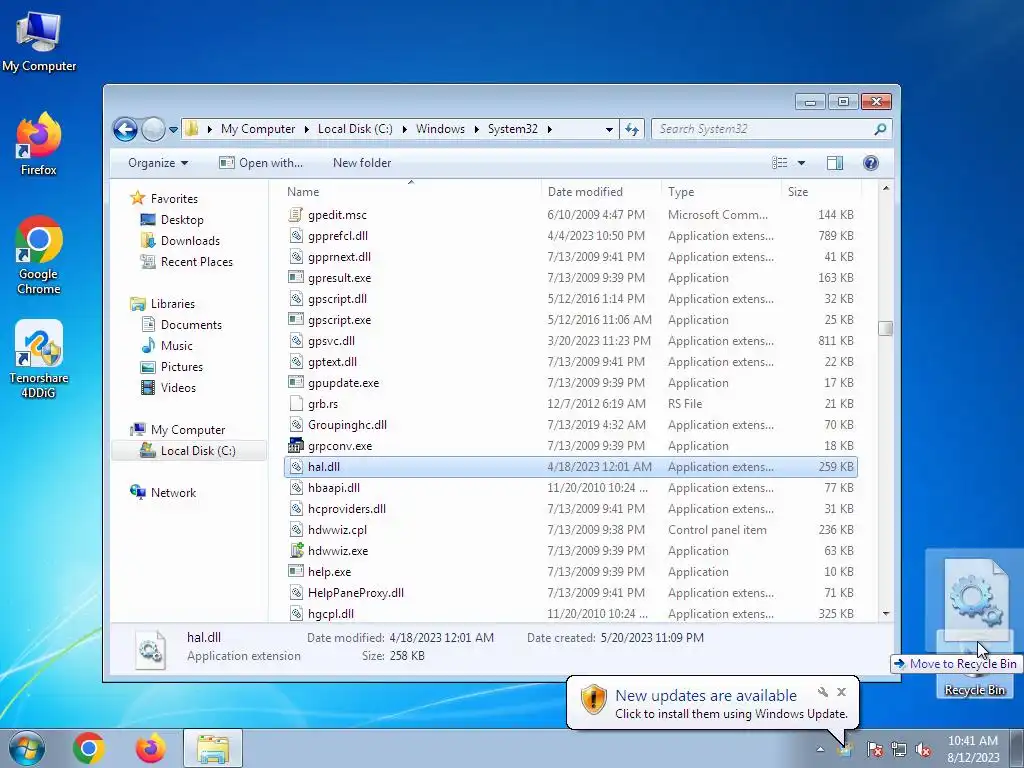Screen dimensions: 1024x768
Task: Sort by Date modified column header
Action: pyautogui.click(x=601, y=191)
